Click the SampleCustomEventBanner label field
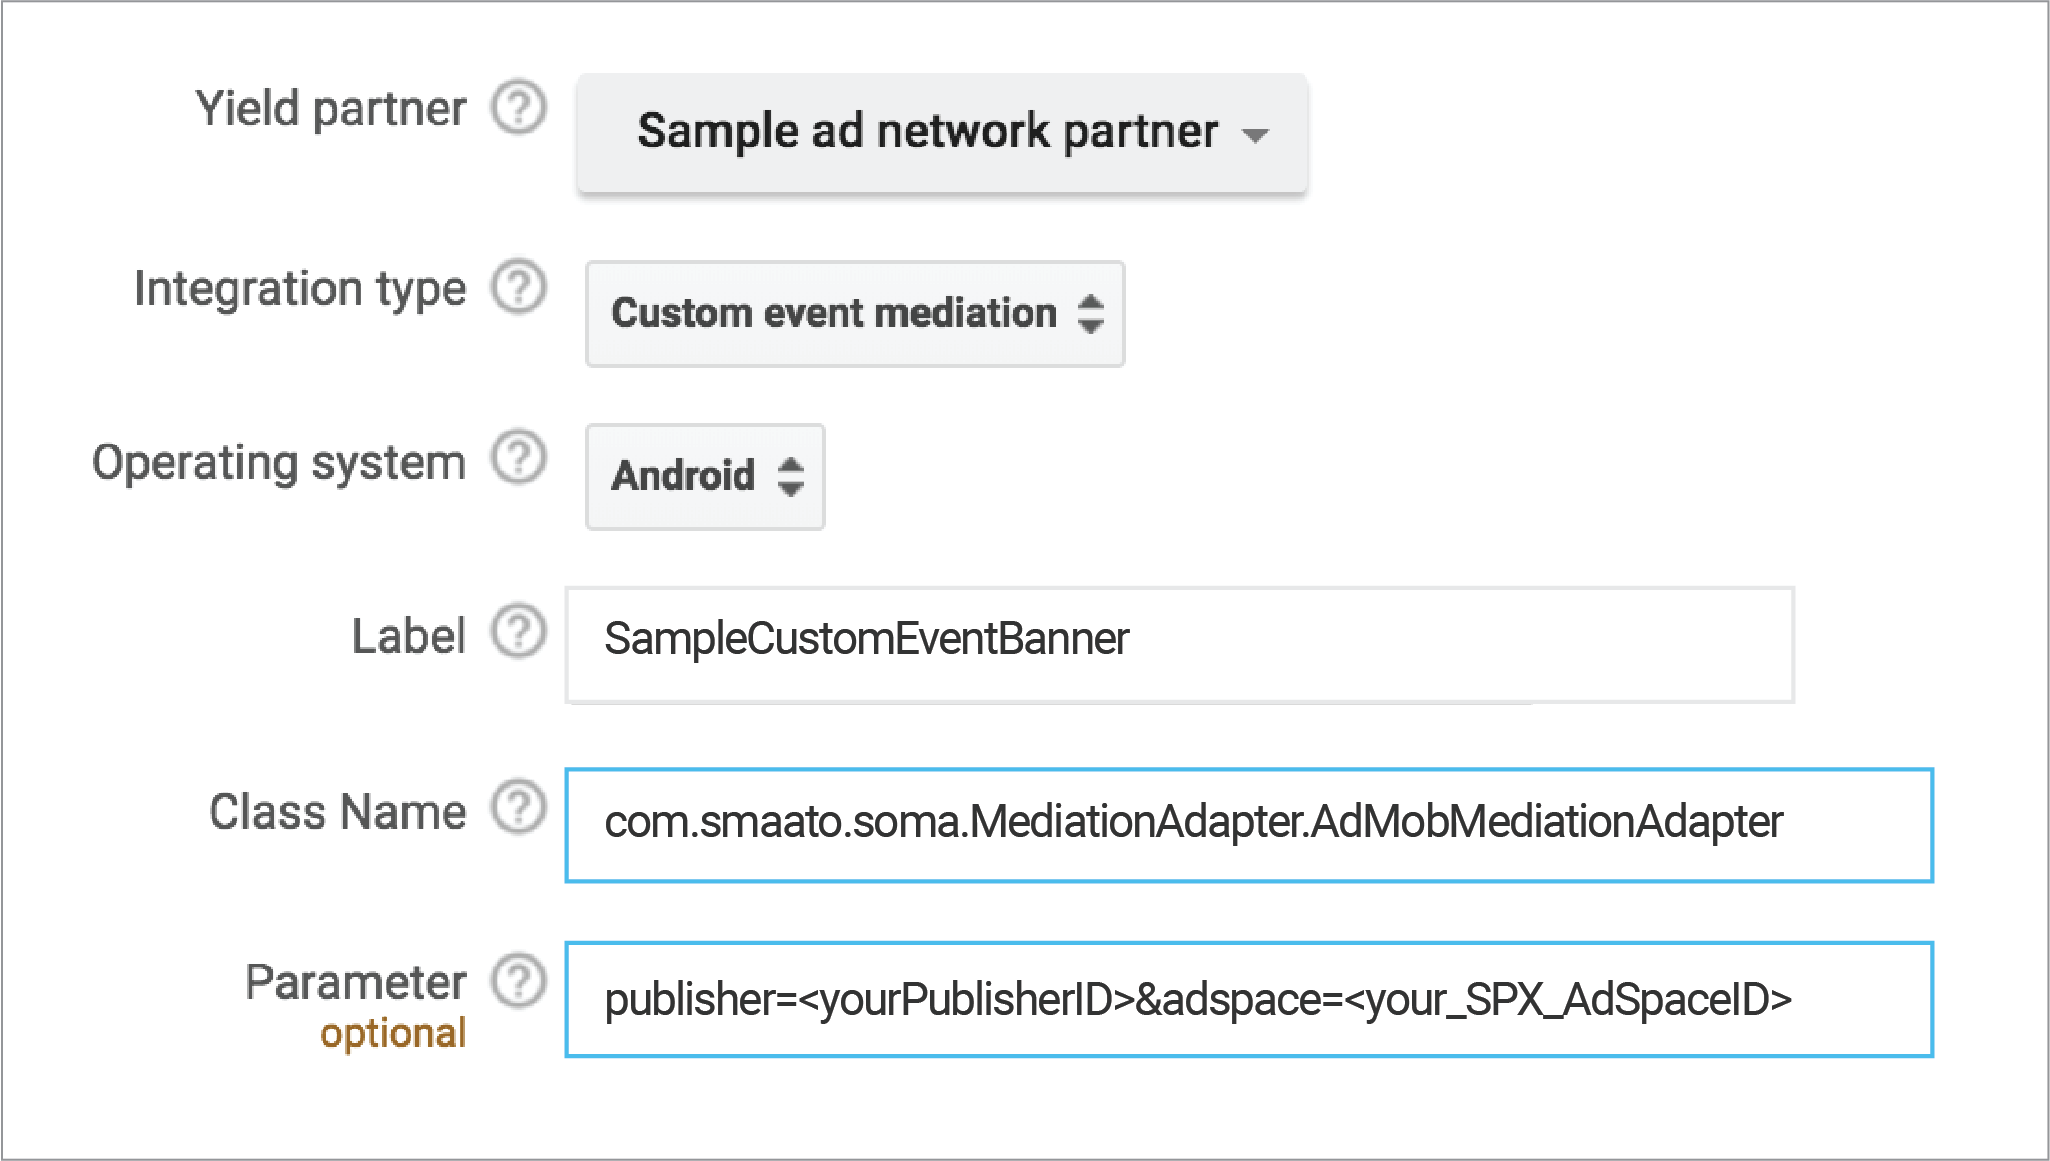Image resolution: width=2050 pixels, height=1161 pixels. coord(1180,644)
